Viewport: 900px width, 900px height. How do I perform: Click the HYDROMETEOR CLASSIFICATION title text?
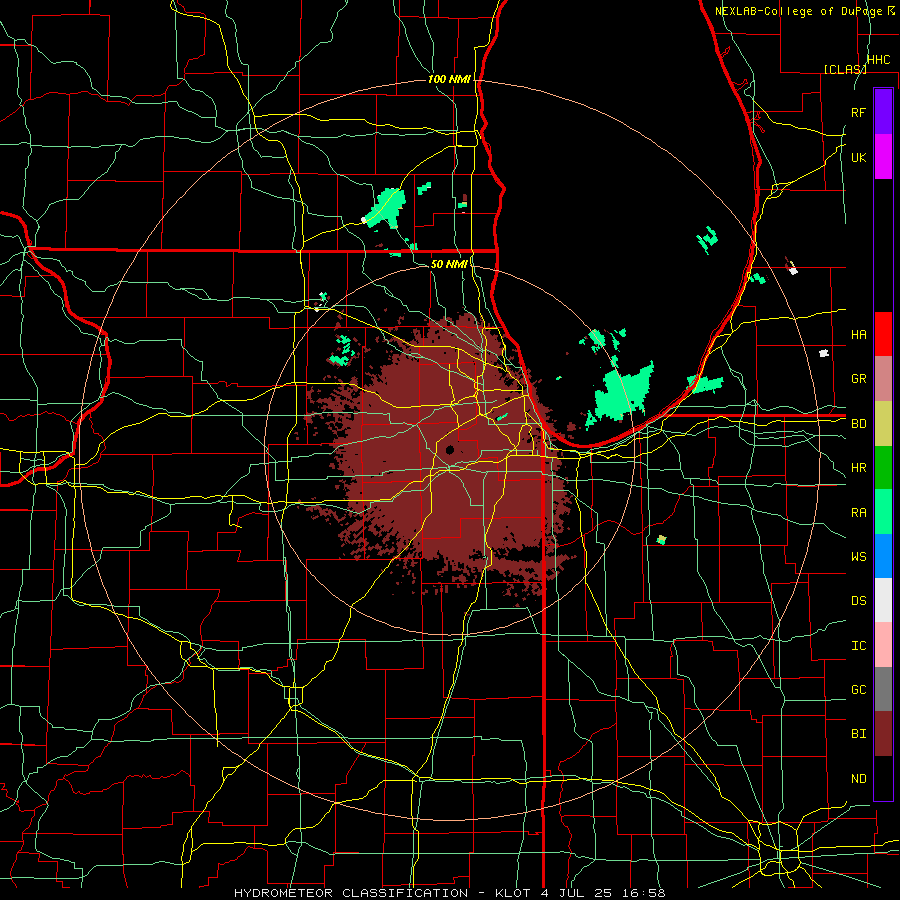(351, 893)
